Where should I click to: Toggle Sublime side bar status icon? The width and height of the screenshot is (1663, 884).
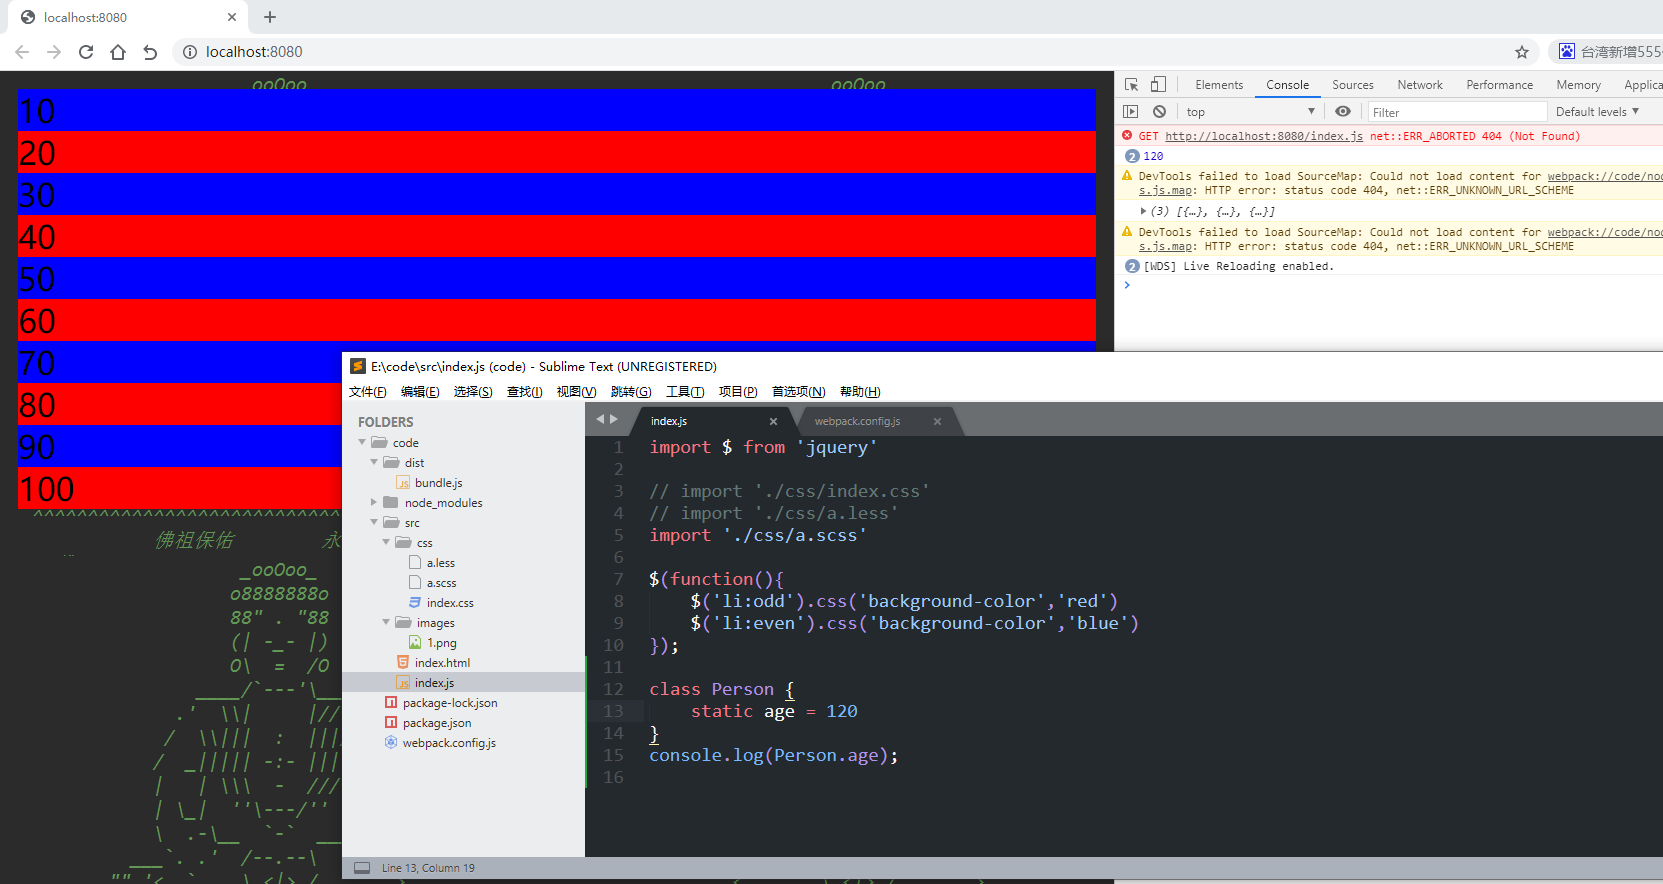point(362,868)
